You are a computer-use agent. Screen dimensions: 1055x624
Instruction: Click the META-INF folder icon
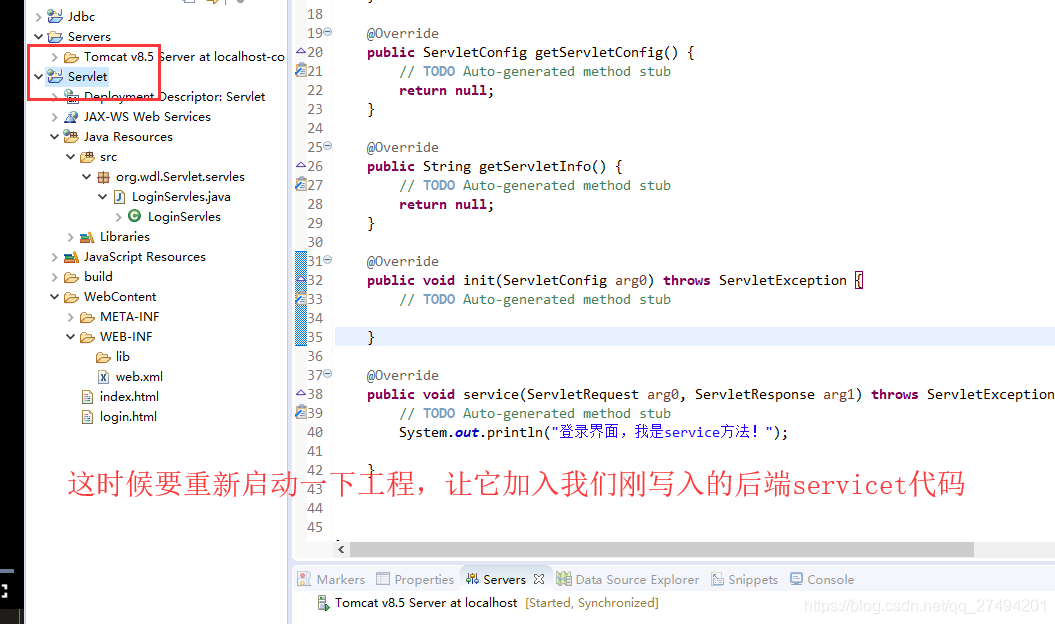coord(87,317)
